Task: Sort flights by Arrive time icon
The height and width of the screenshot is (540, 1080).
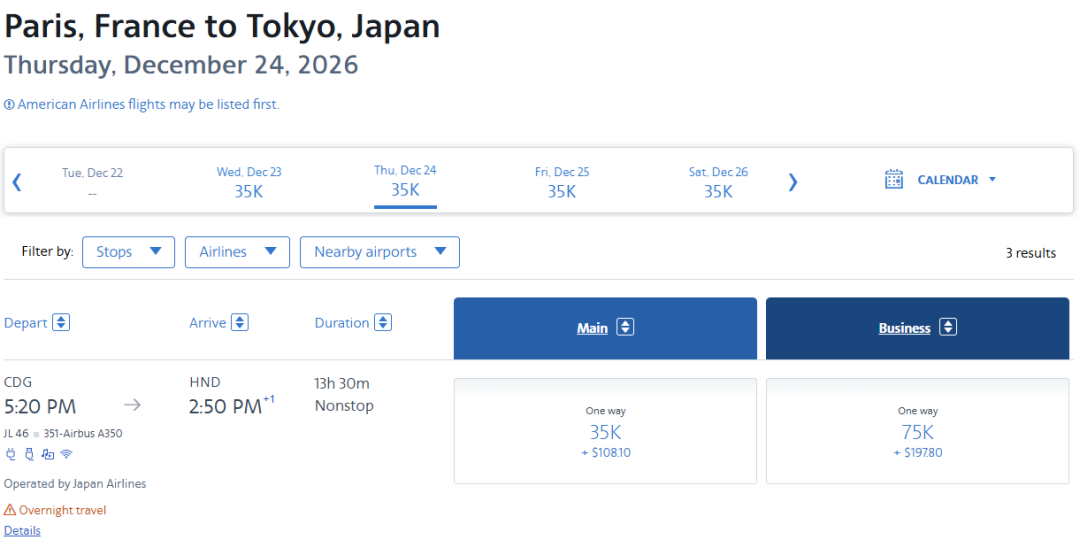Action: pos(240,322)
